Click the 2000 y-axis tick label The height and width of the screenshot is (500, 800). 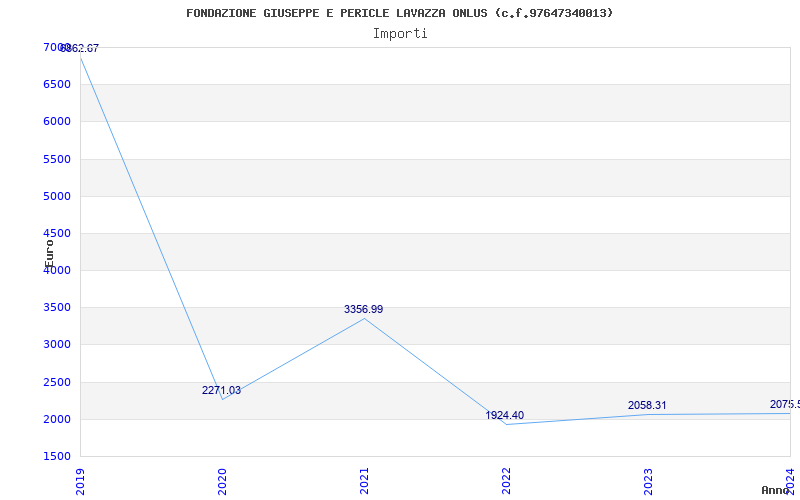57,419
